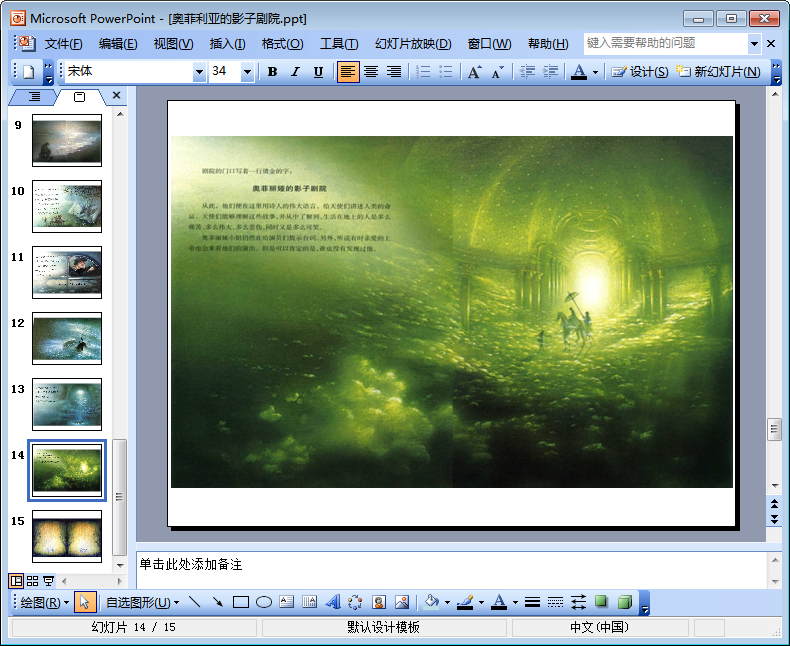The image size is (790, 646).
Task: Insert picture from file
Action: [402, 602]
